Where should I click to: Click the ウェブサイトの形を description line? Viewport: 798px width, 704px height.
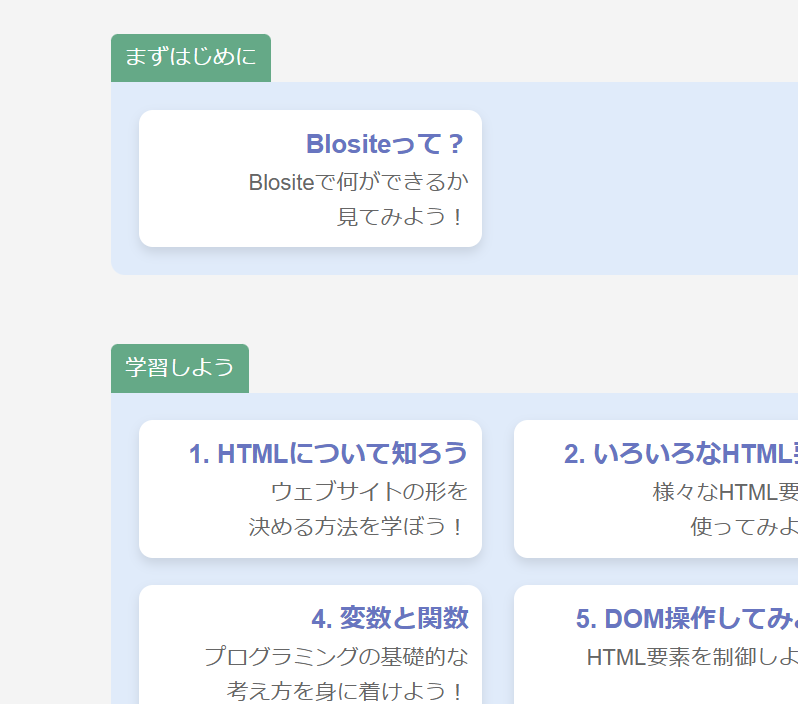point(368,492)
